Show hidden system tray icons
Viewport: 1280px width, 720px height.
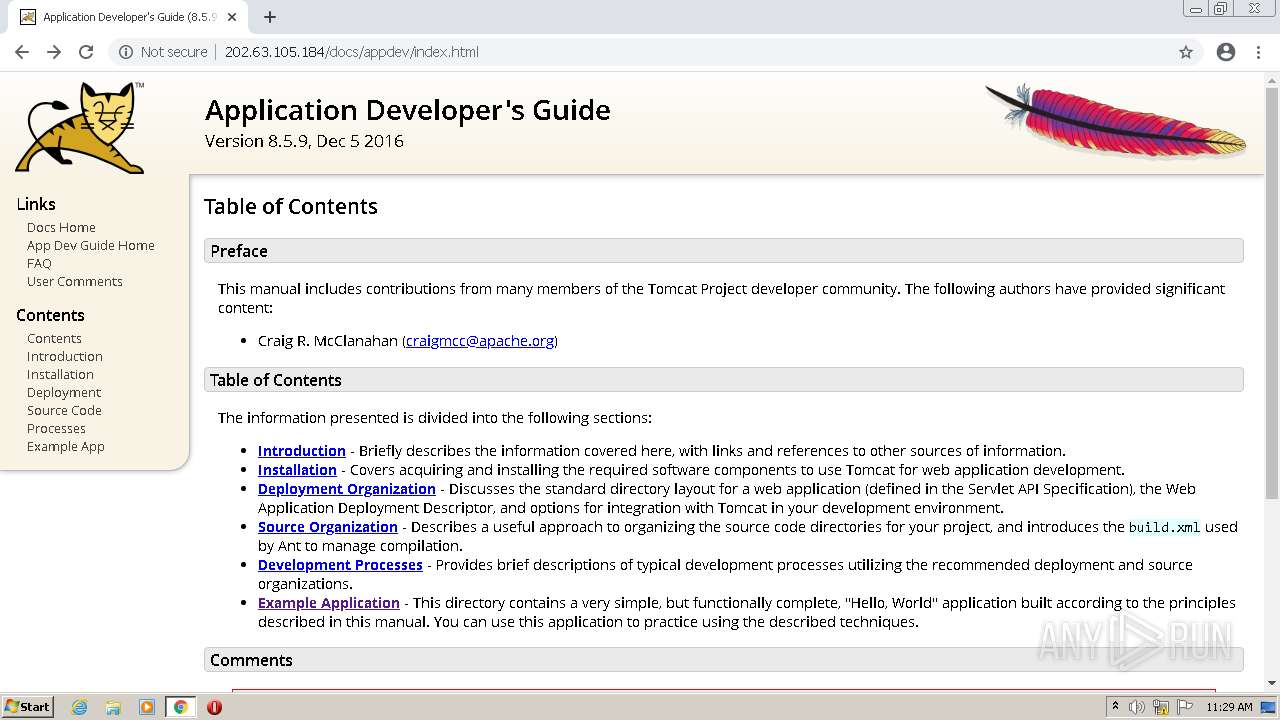pos(1115,707)
